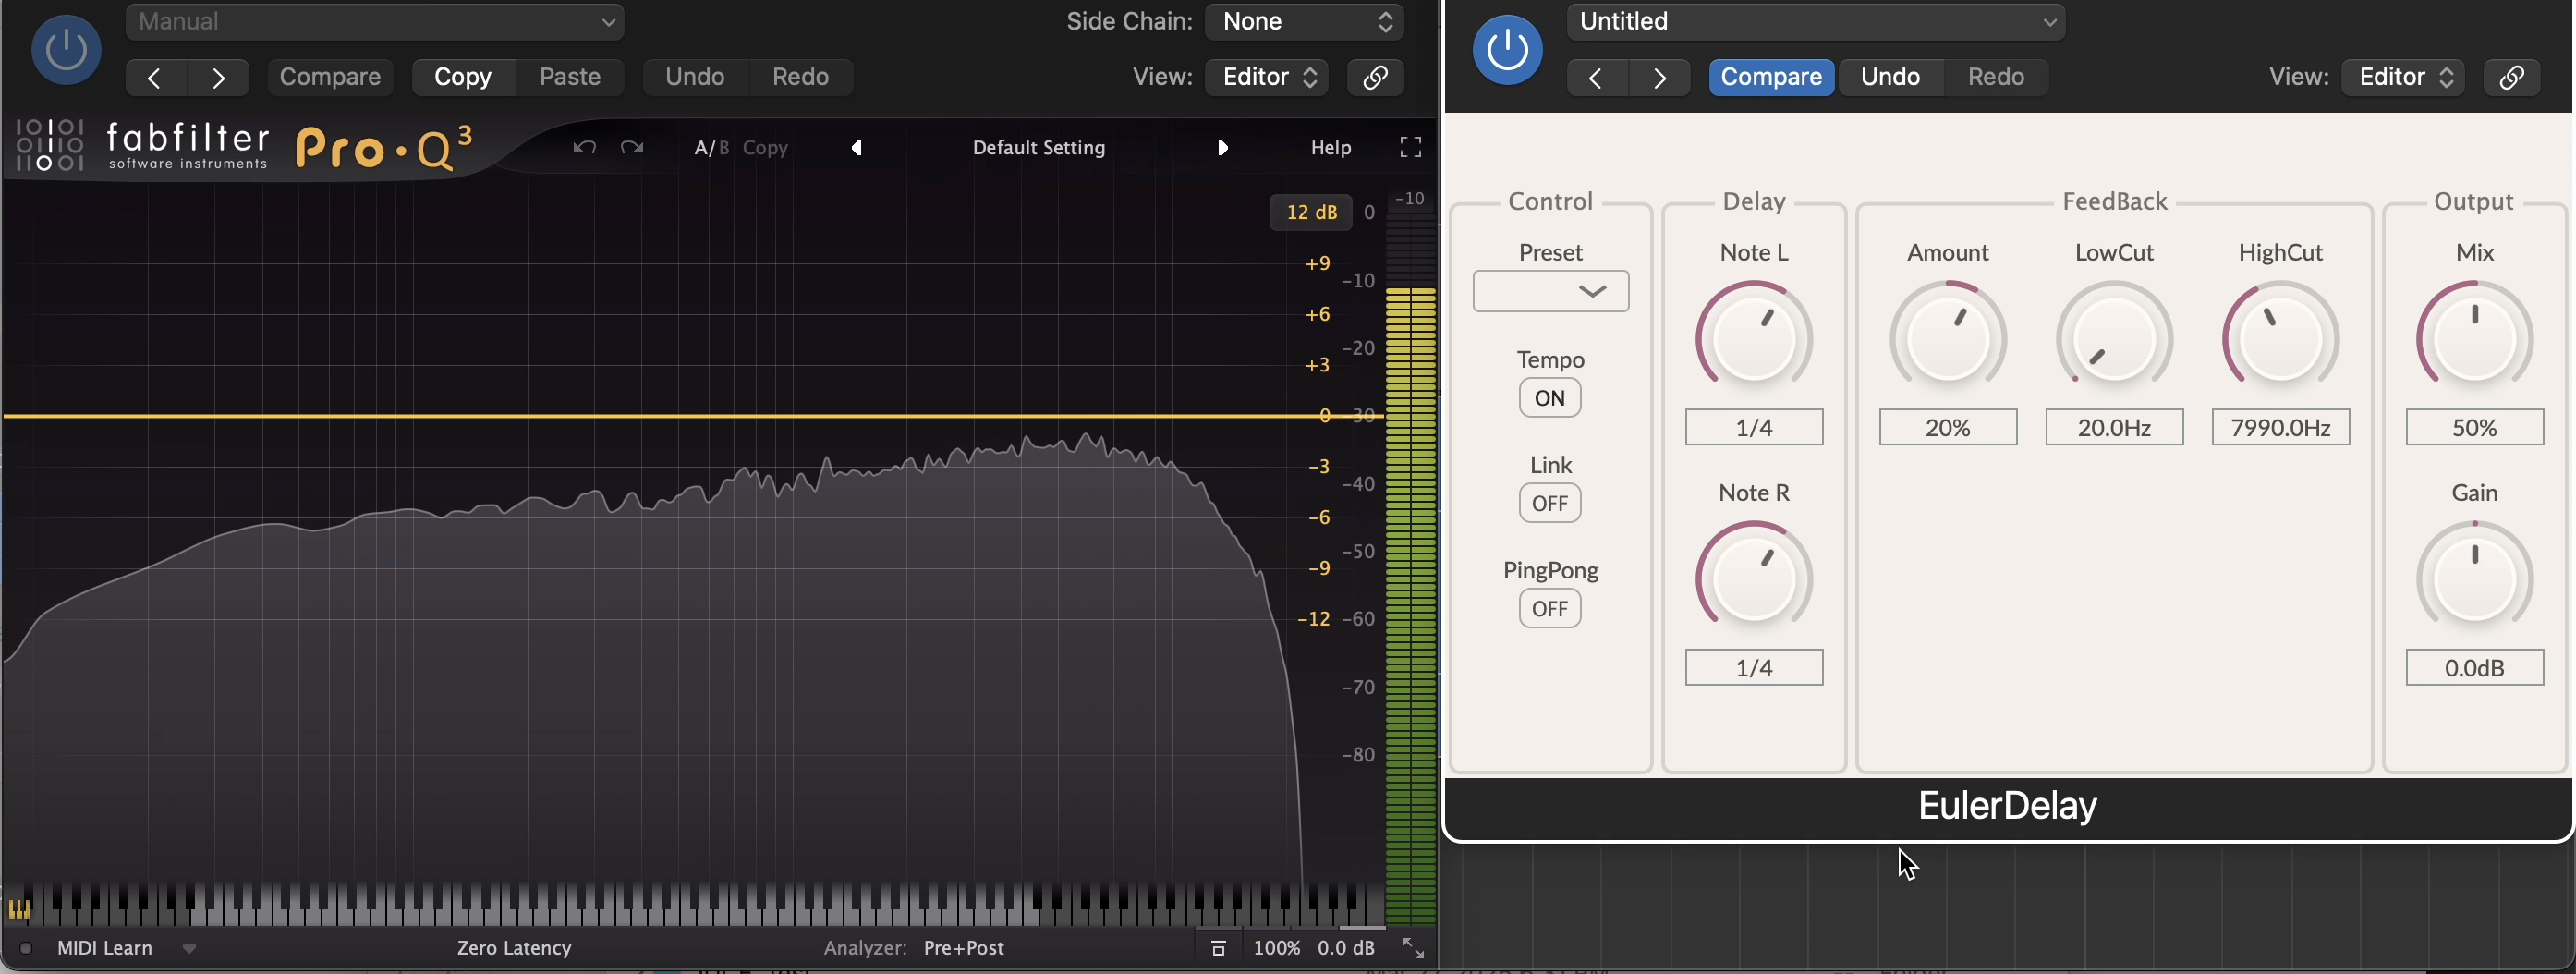Enter full screen mode in Pro-Q 3
This screenshot has height=974, width=2576.
coord(1410,148)
